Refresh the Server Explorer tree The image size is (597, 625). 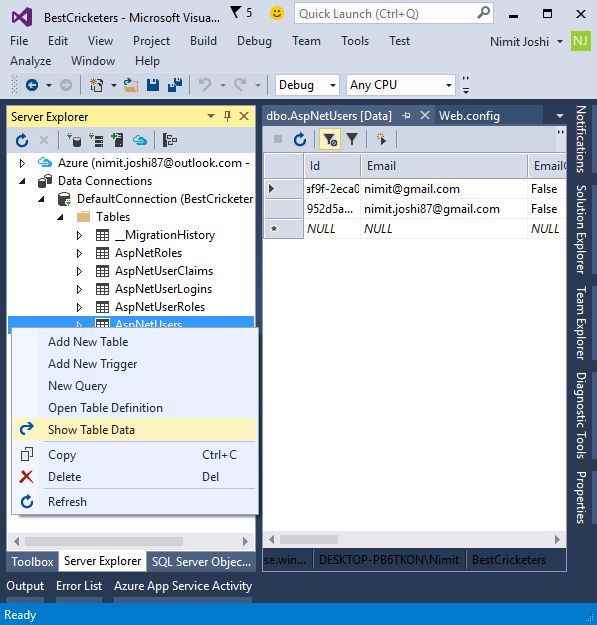pyautogui.click(x=22, y=140)
